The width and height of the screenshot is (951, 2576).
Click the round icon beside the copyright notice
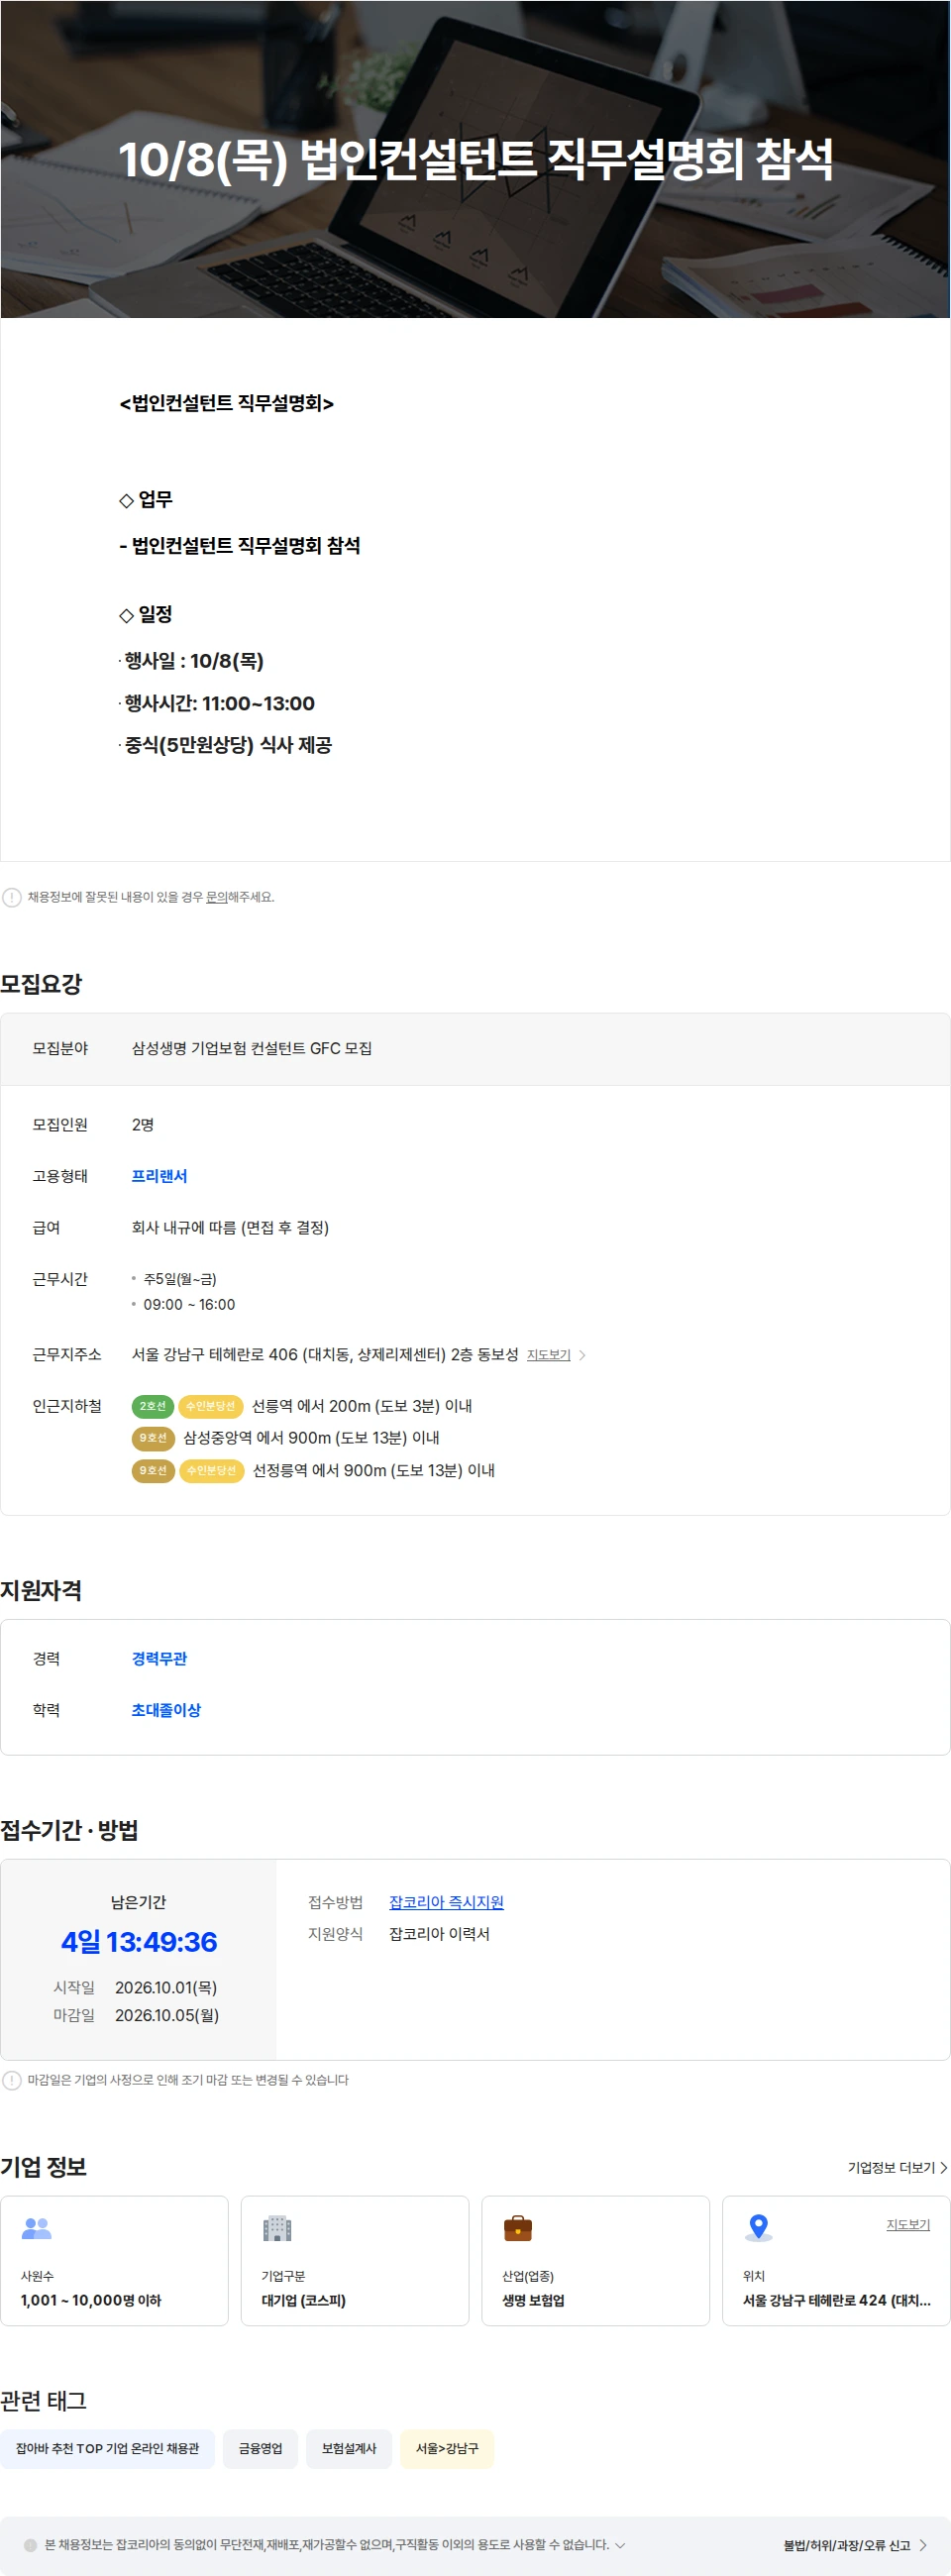30,2545
